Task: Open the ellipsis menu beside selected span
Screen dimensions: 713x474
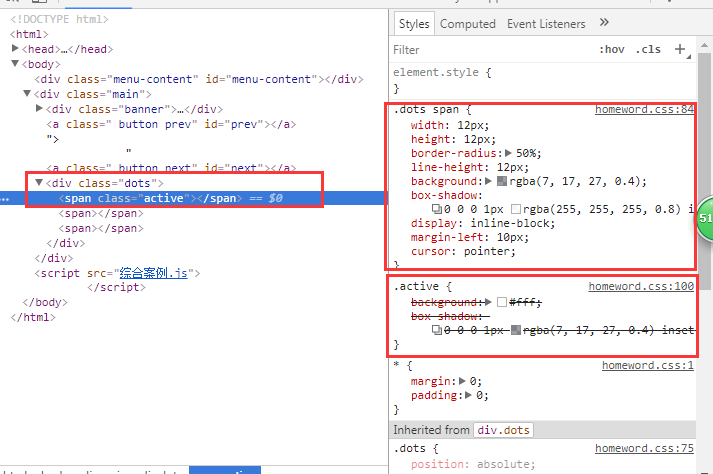Action: click(x=5, y=199)
